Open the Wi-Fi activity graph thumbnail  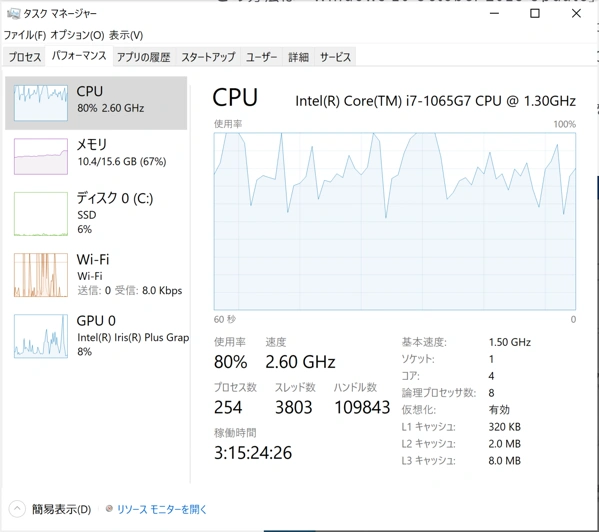(x=41, y=275)
